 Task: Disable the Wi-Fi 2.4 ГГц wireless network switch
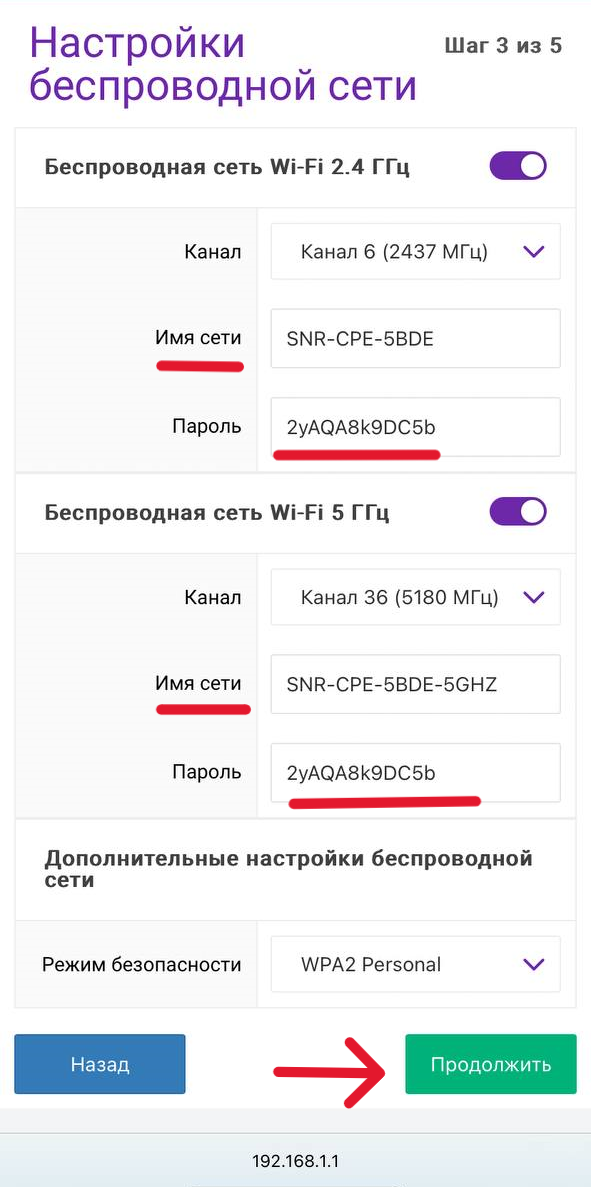click(x=518, y=165)
